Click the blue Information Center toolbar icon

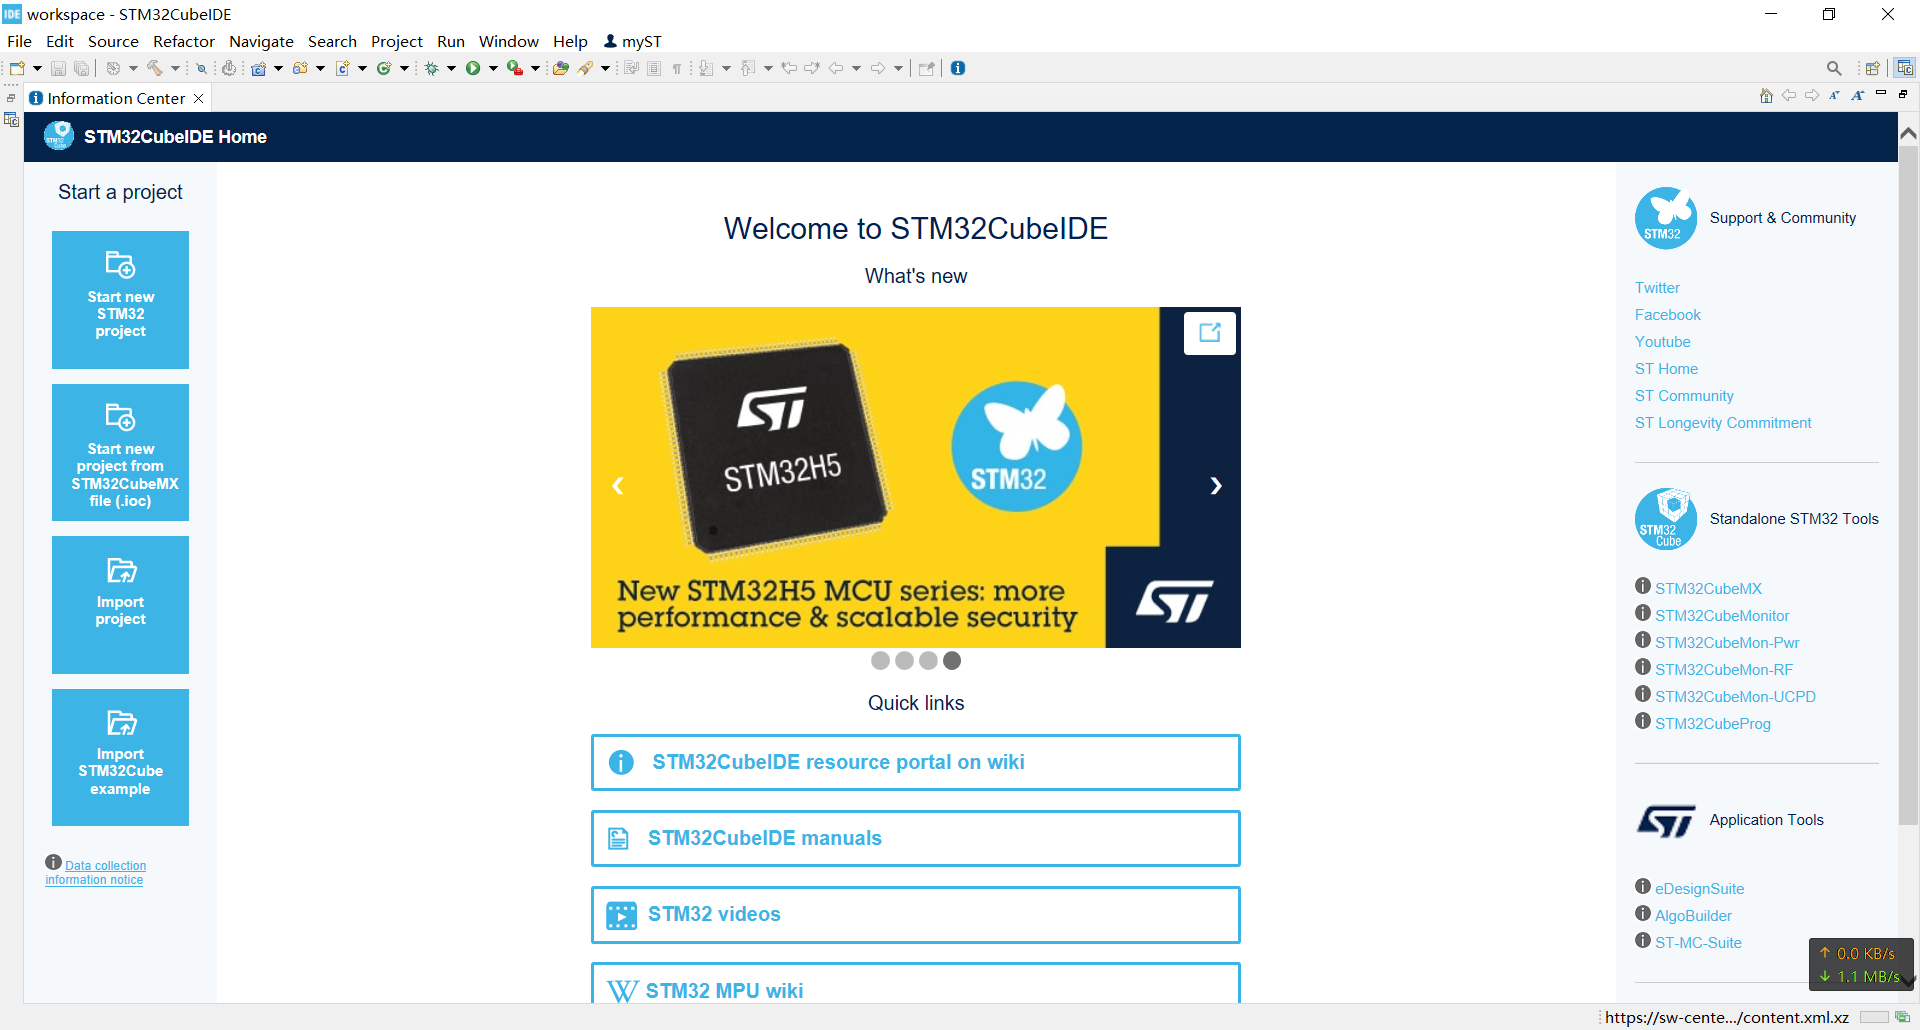click(x=958, y=68)
